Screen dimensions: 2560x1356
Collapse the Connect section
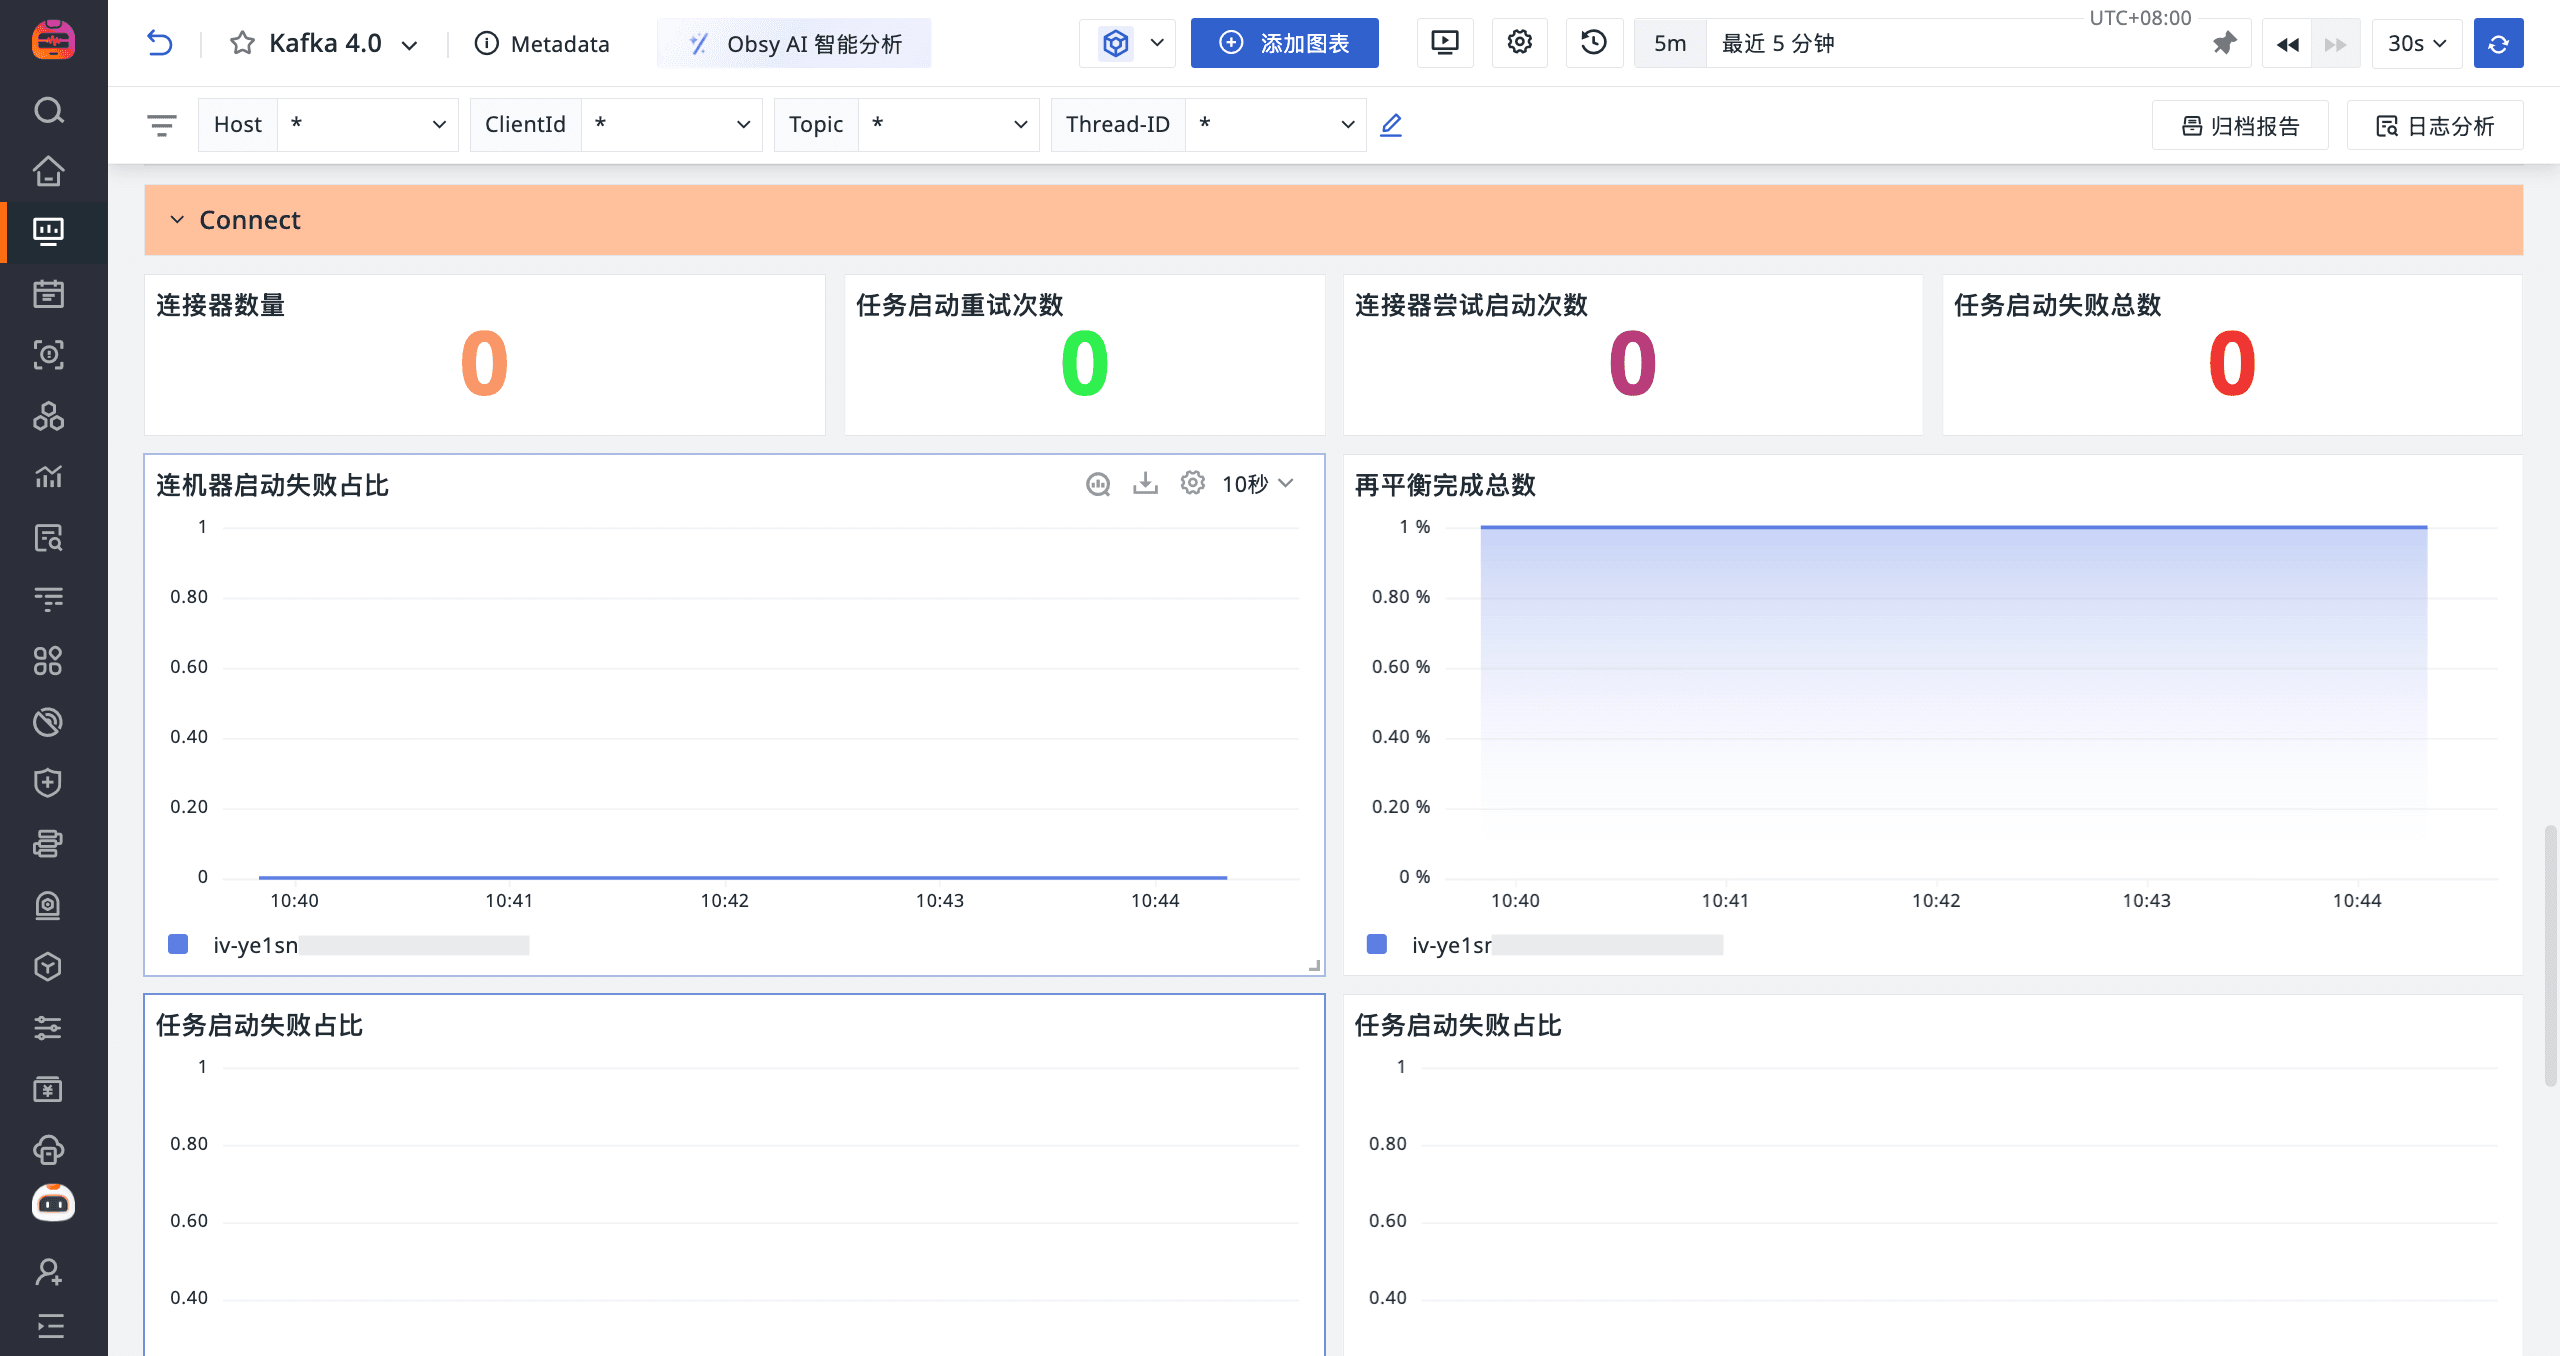point(177,220)
